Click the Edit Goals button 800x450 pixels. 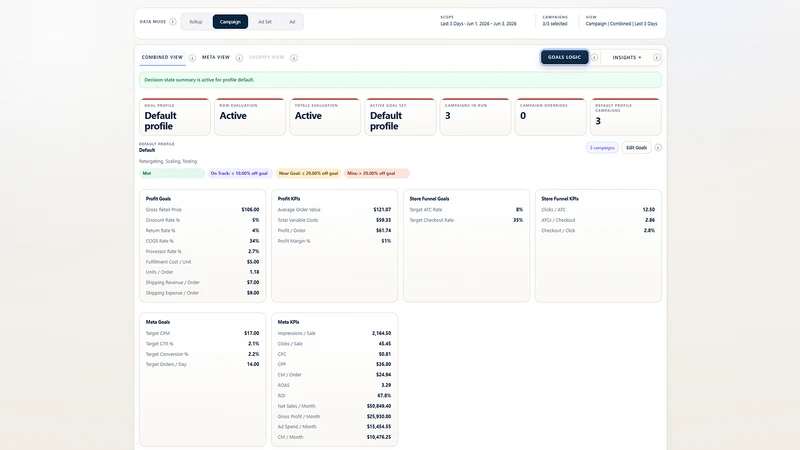(636, 147)
